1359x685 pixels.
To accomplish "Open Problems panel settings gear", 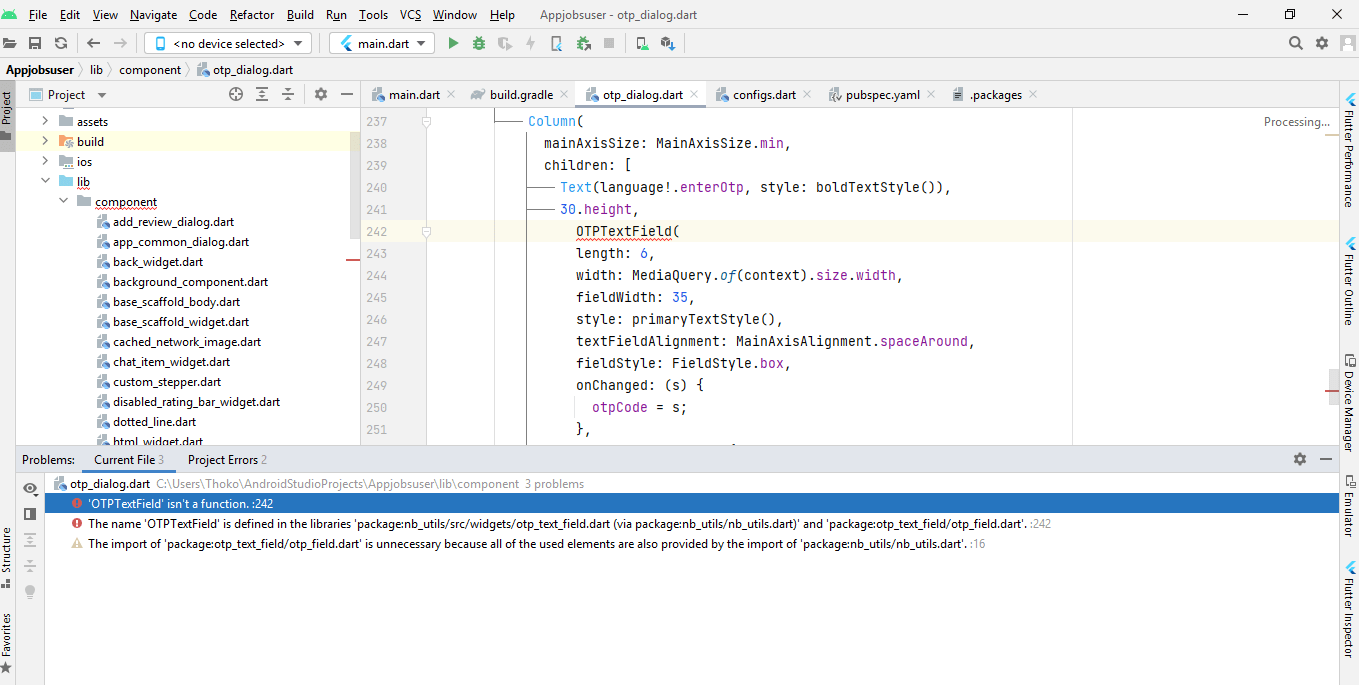I will (1300, 459).
